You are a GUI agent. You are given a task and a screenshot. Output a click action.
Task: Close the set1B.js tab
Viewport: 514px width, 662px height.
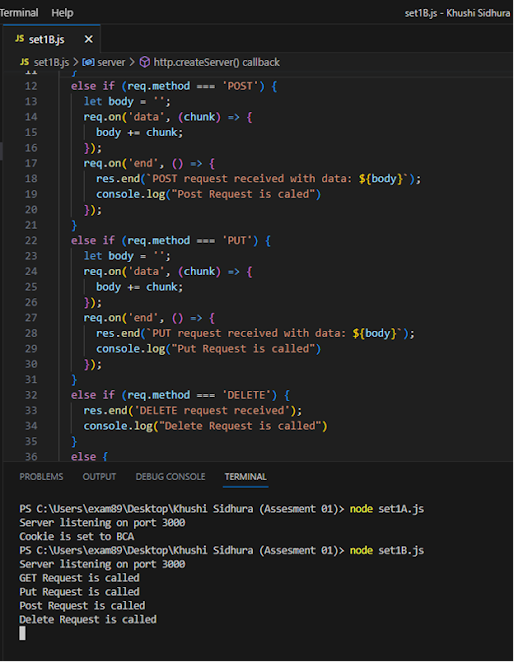(88, 39)
